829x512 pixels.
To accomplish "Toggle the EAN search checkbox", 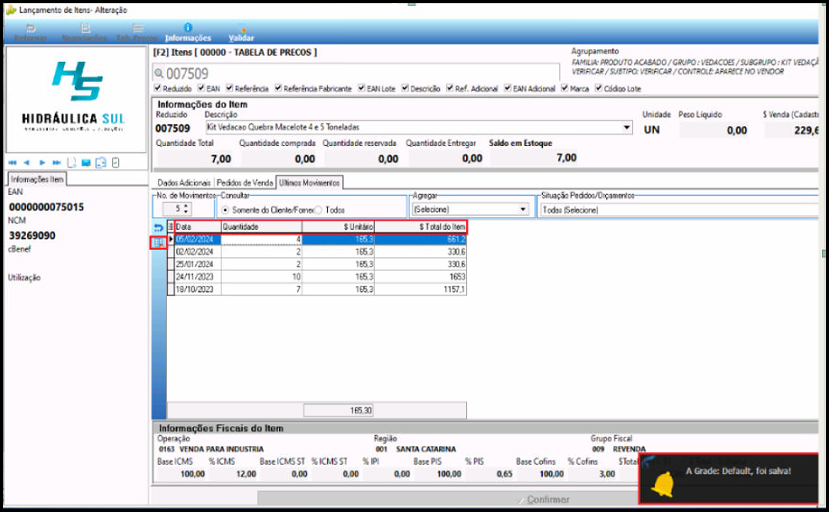I will pyautogui.click(x=201, y=88).
